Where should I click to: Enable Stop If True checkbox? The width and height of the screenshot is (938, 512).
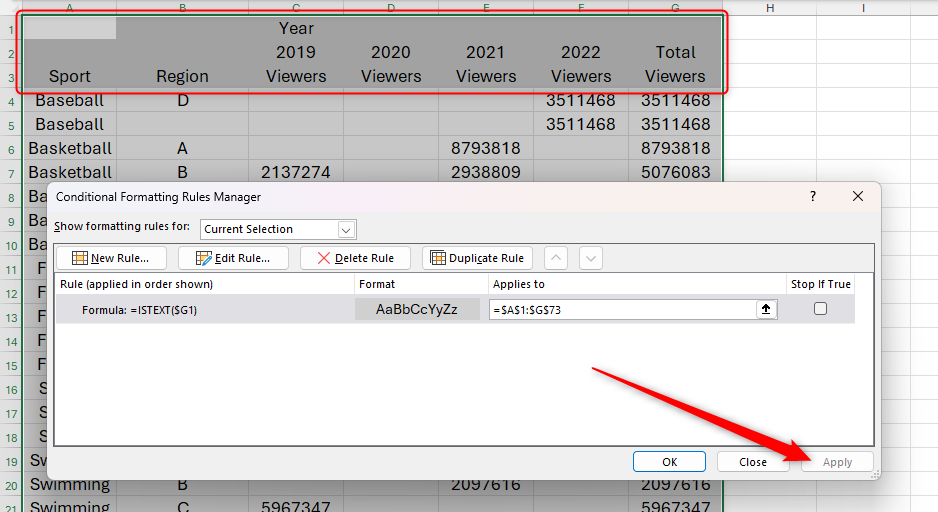pyautogui.click(x=820, y=310)
